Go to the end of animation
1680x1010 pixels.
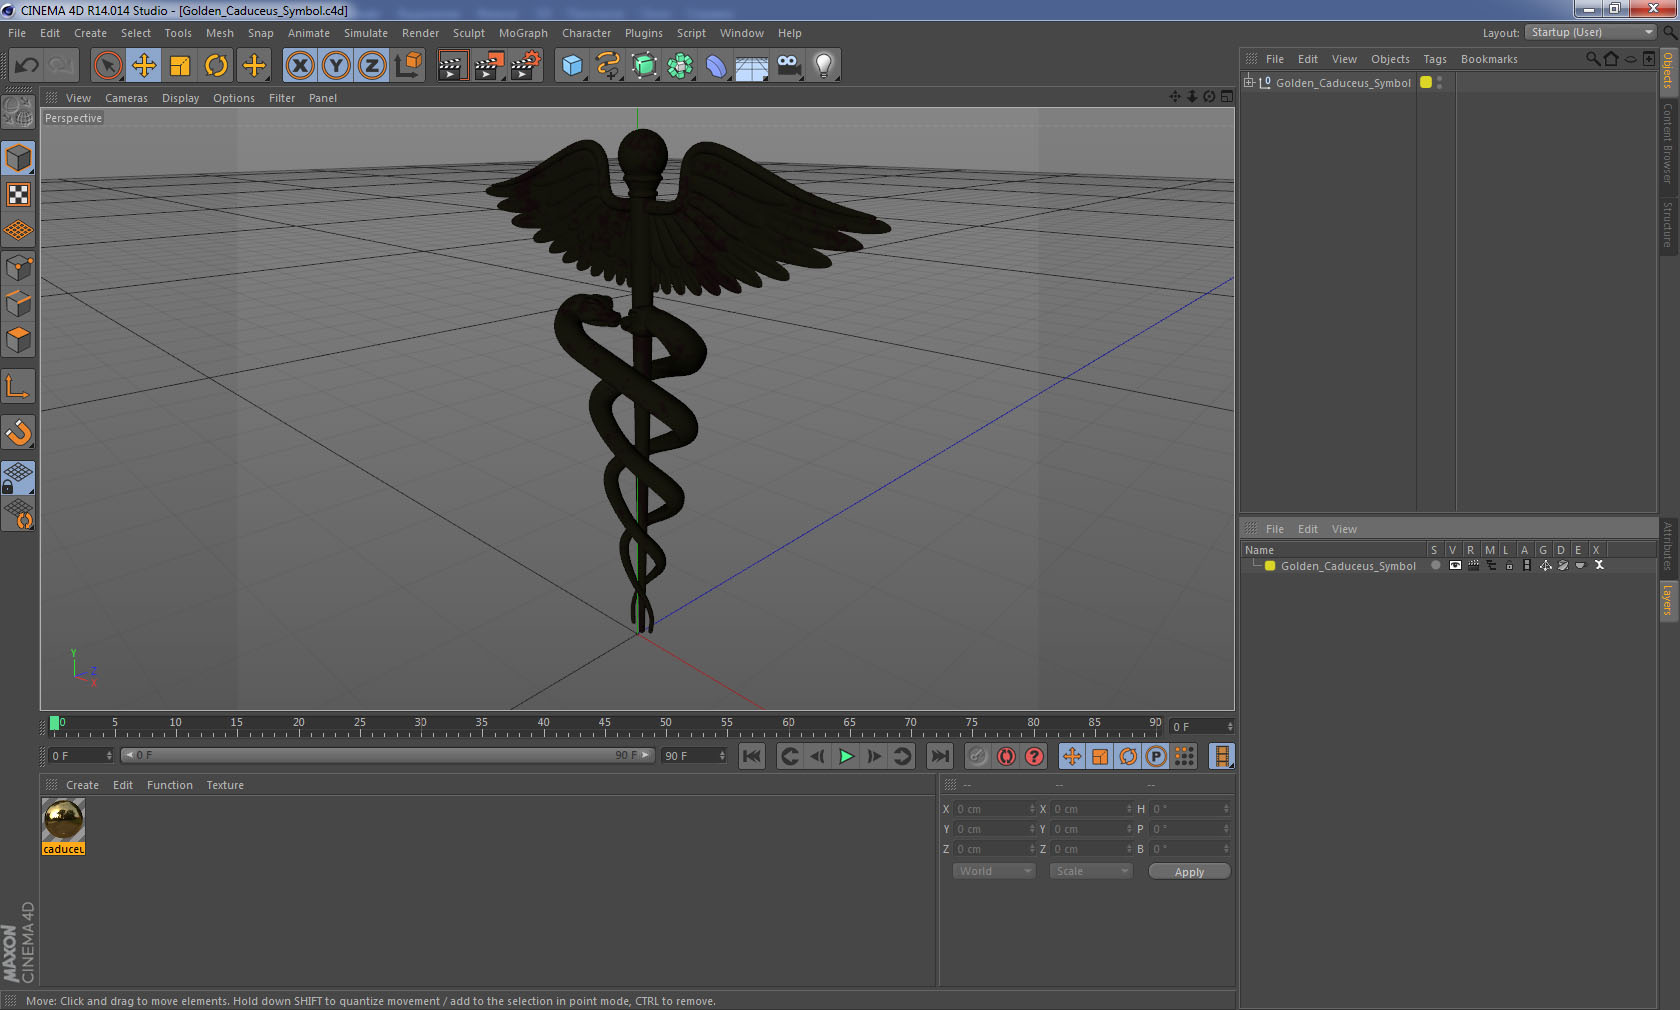(940, 756)
